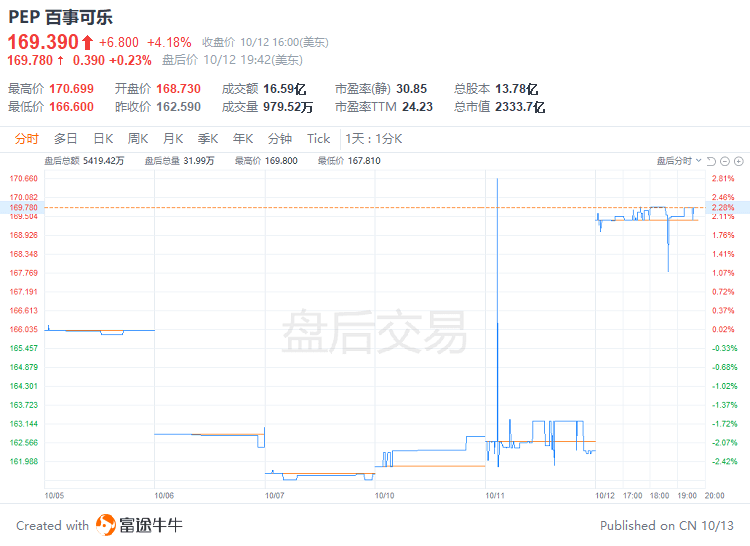Click the 市盈率(静) 30.85 value
The width and height of the screenshot is (750, 546).
411,89
